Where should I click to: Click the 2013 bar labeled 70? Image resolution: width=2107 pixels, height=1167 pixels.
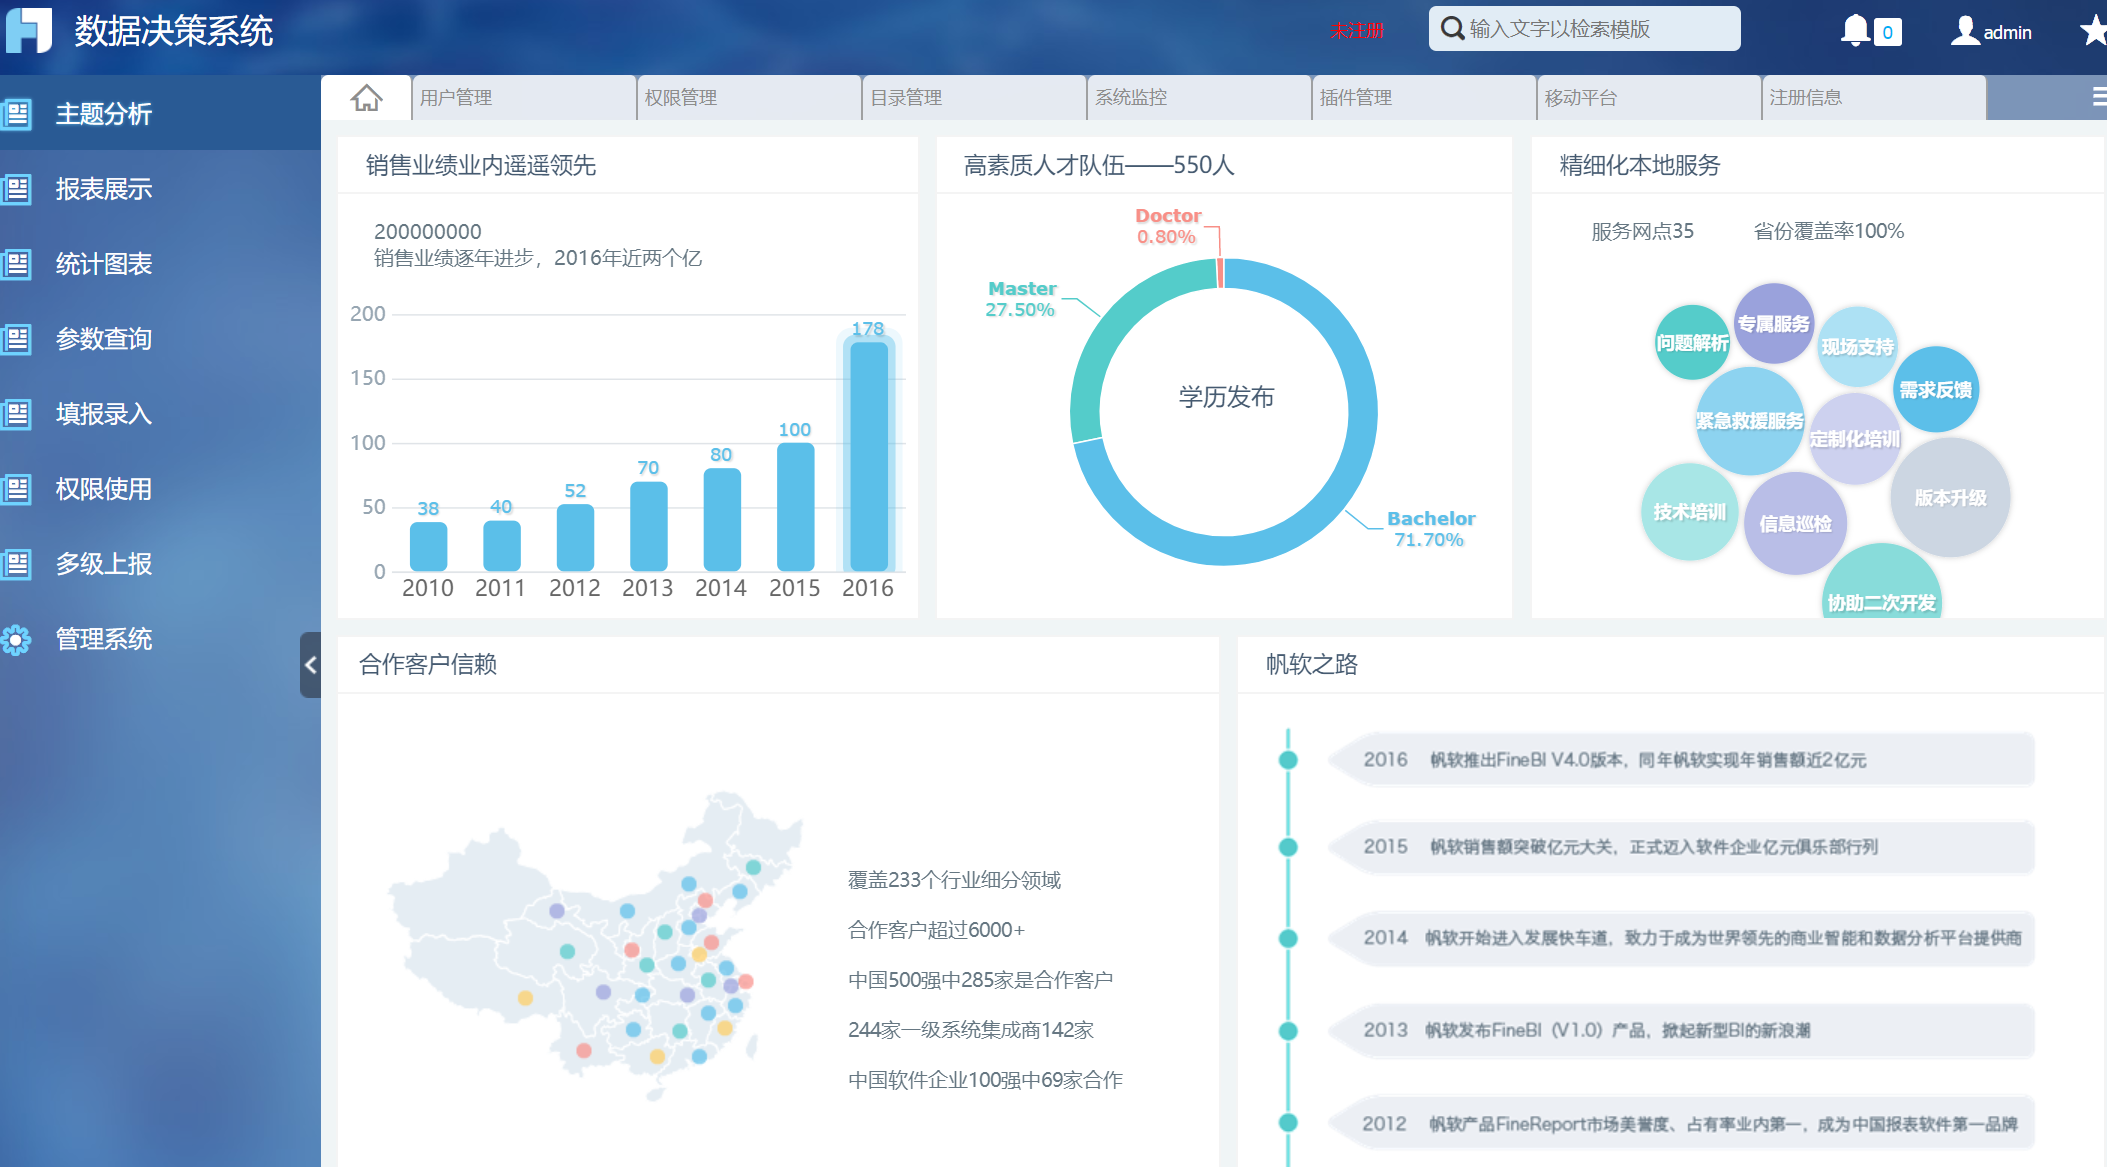648,526
